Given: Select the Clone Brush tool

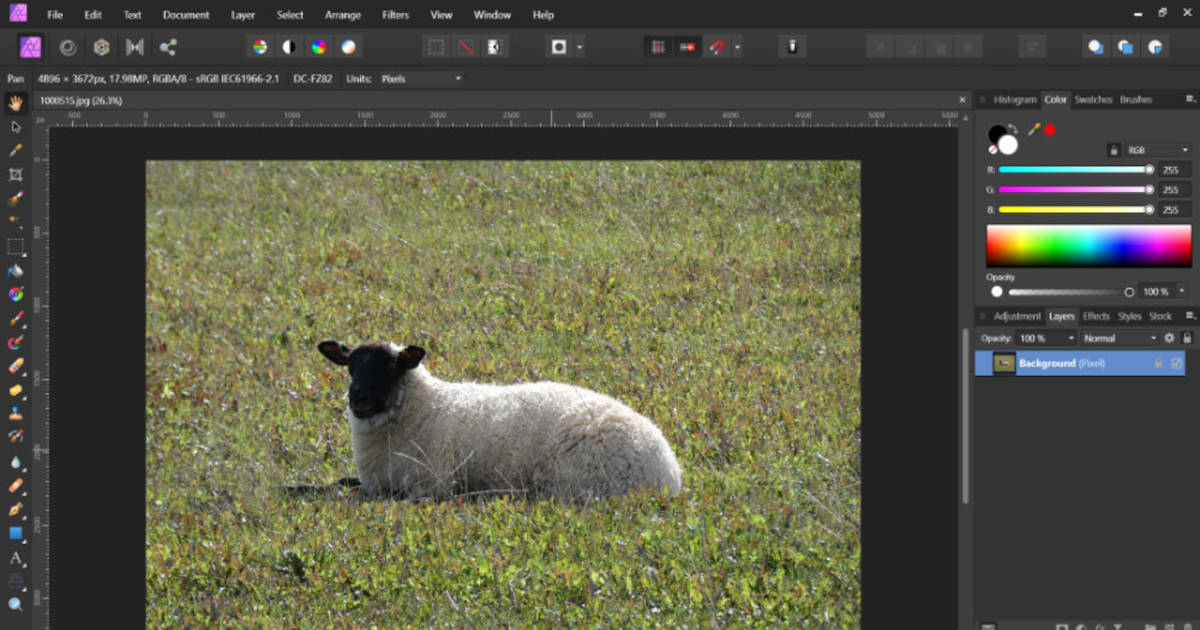Looking at the screenshot, I should pos(15,413).
